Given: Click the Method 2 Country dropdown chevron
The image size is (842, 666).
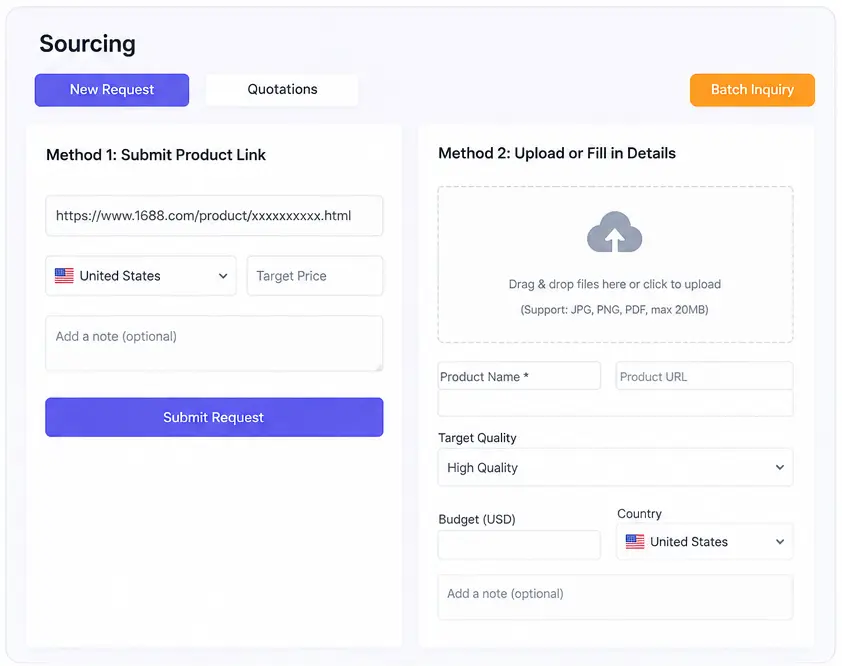Looking at the screenshot, I should [780, 542].
